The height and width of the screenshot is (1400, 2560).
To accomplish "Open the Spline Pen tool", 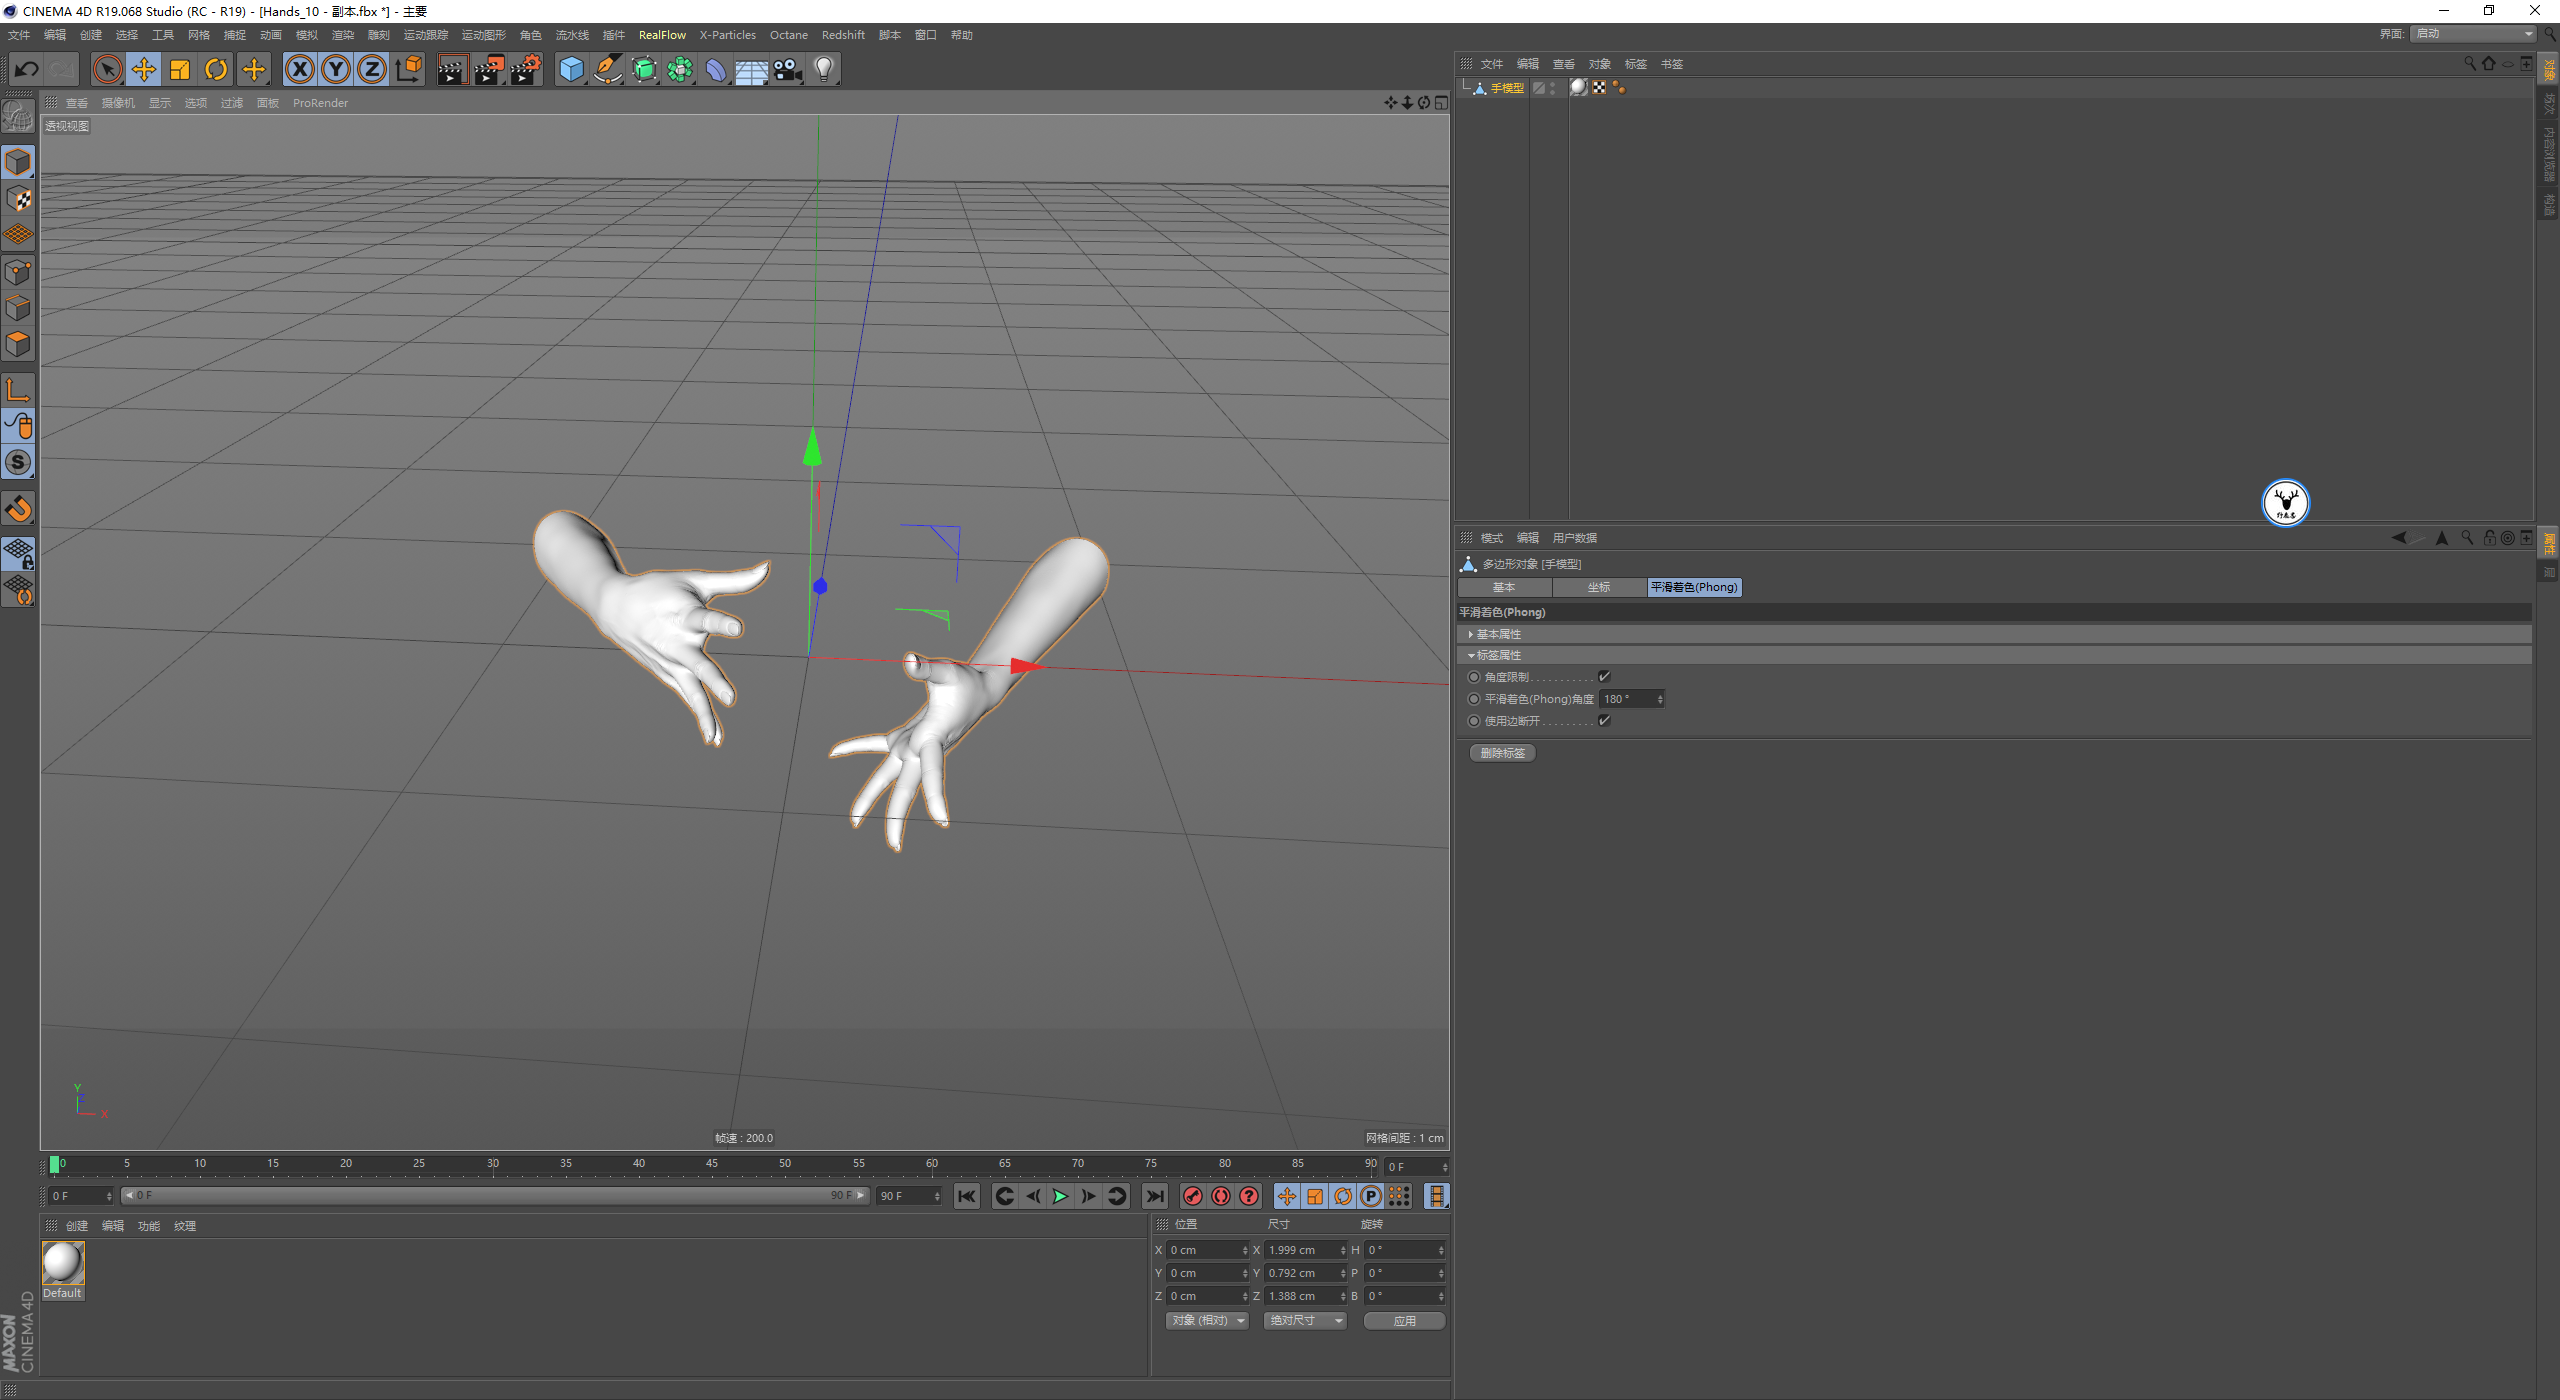I will coord(607,69).
